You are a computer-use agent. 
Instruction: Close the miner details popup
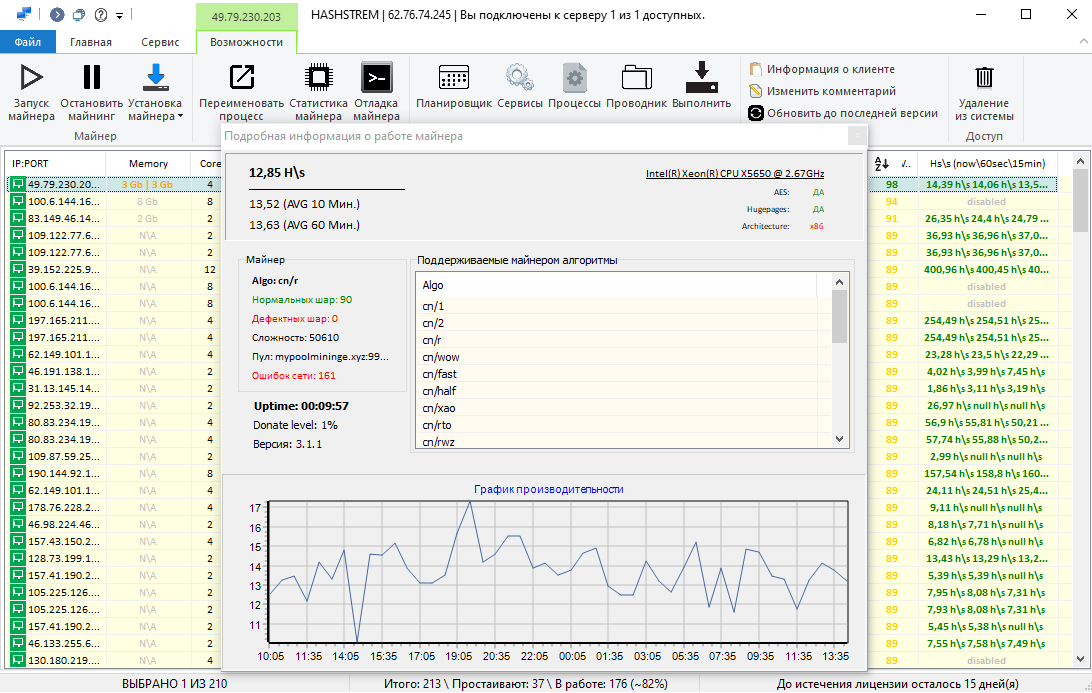tap(858, 136)
